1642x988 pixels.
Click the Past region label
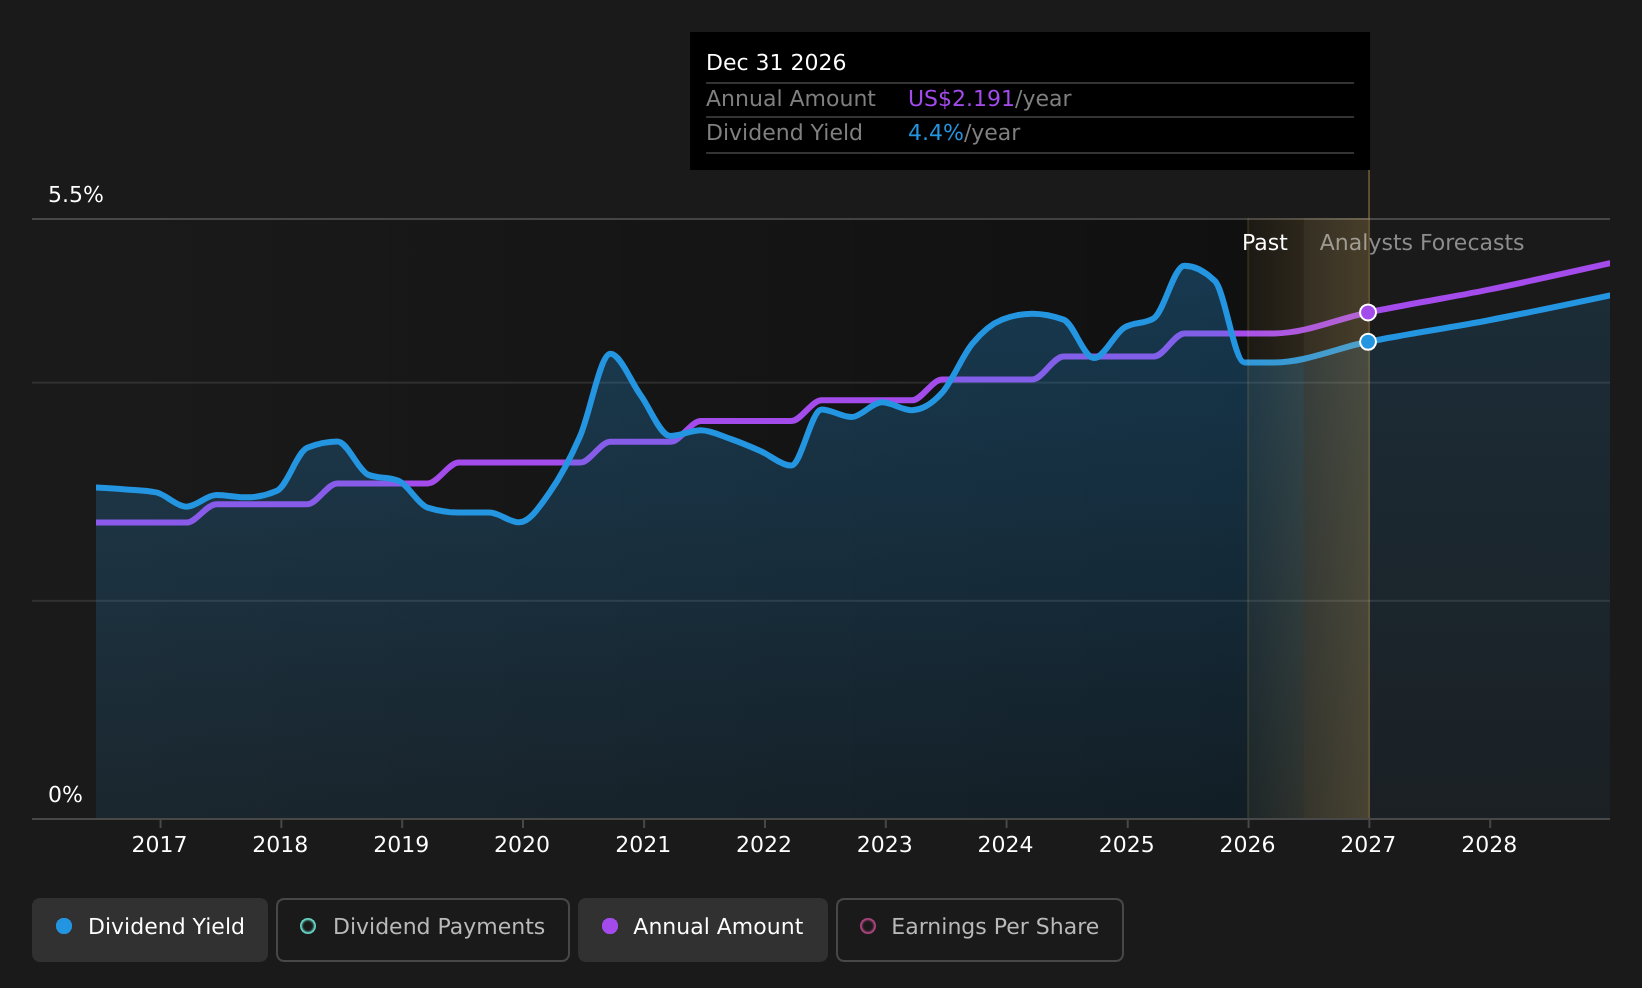point(1265,243)
